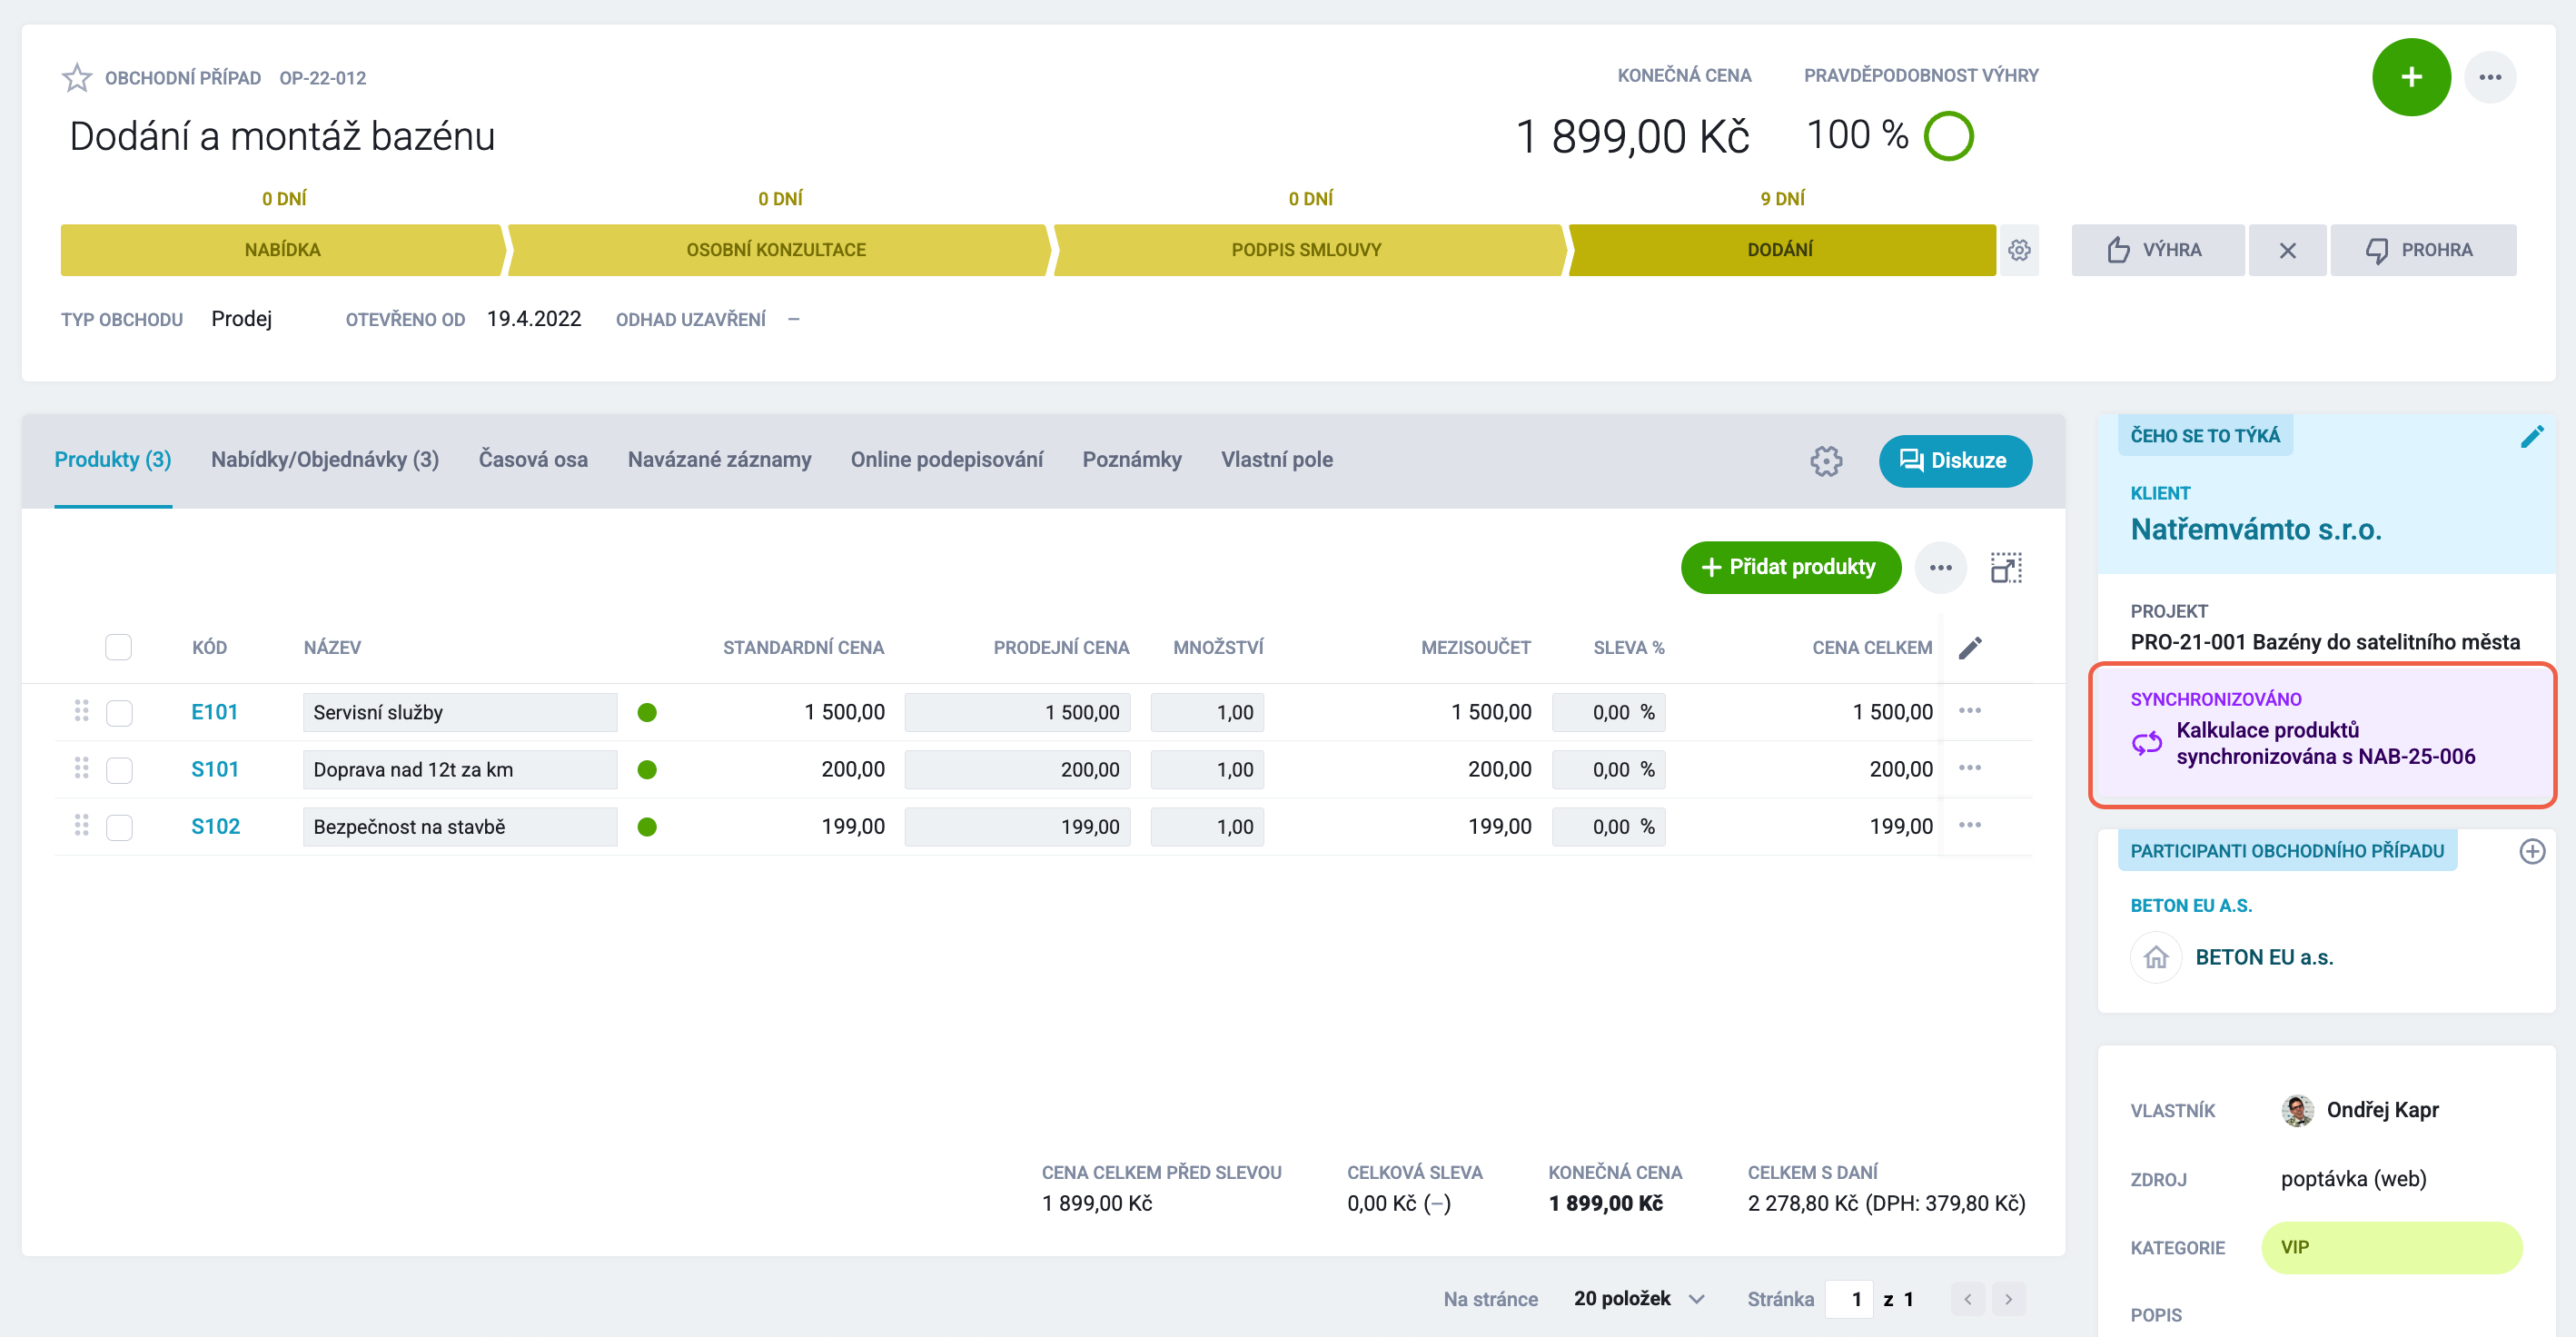Expand product table to fullscreen icon
Image resolution: width=2576 pixels, height=1337 pixels.
point(2005,568)
